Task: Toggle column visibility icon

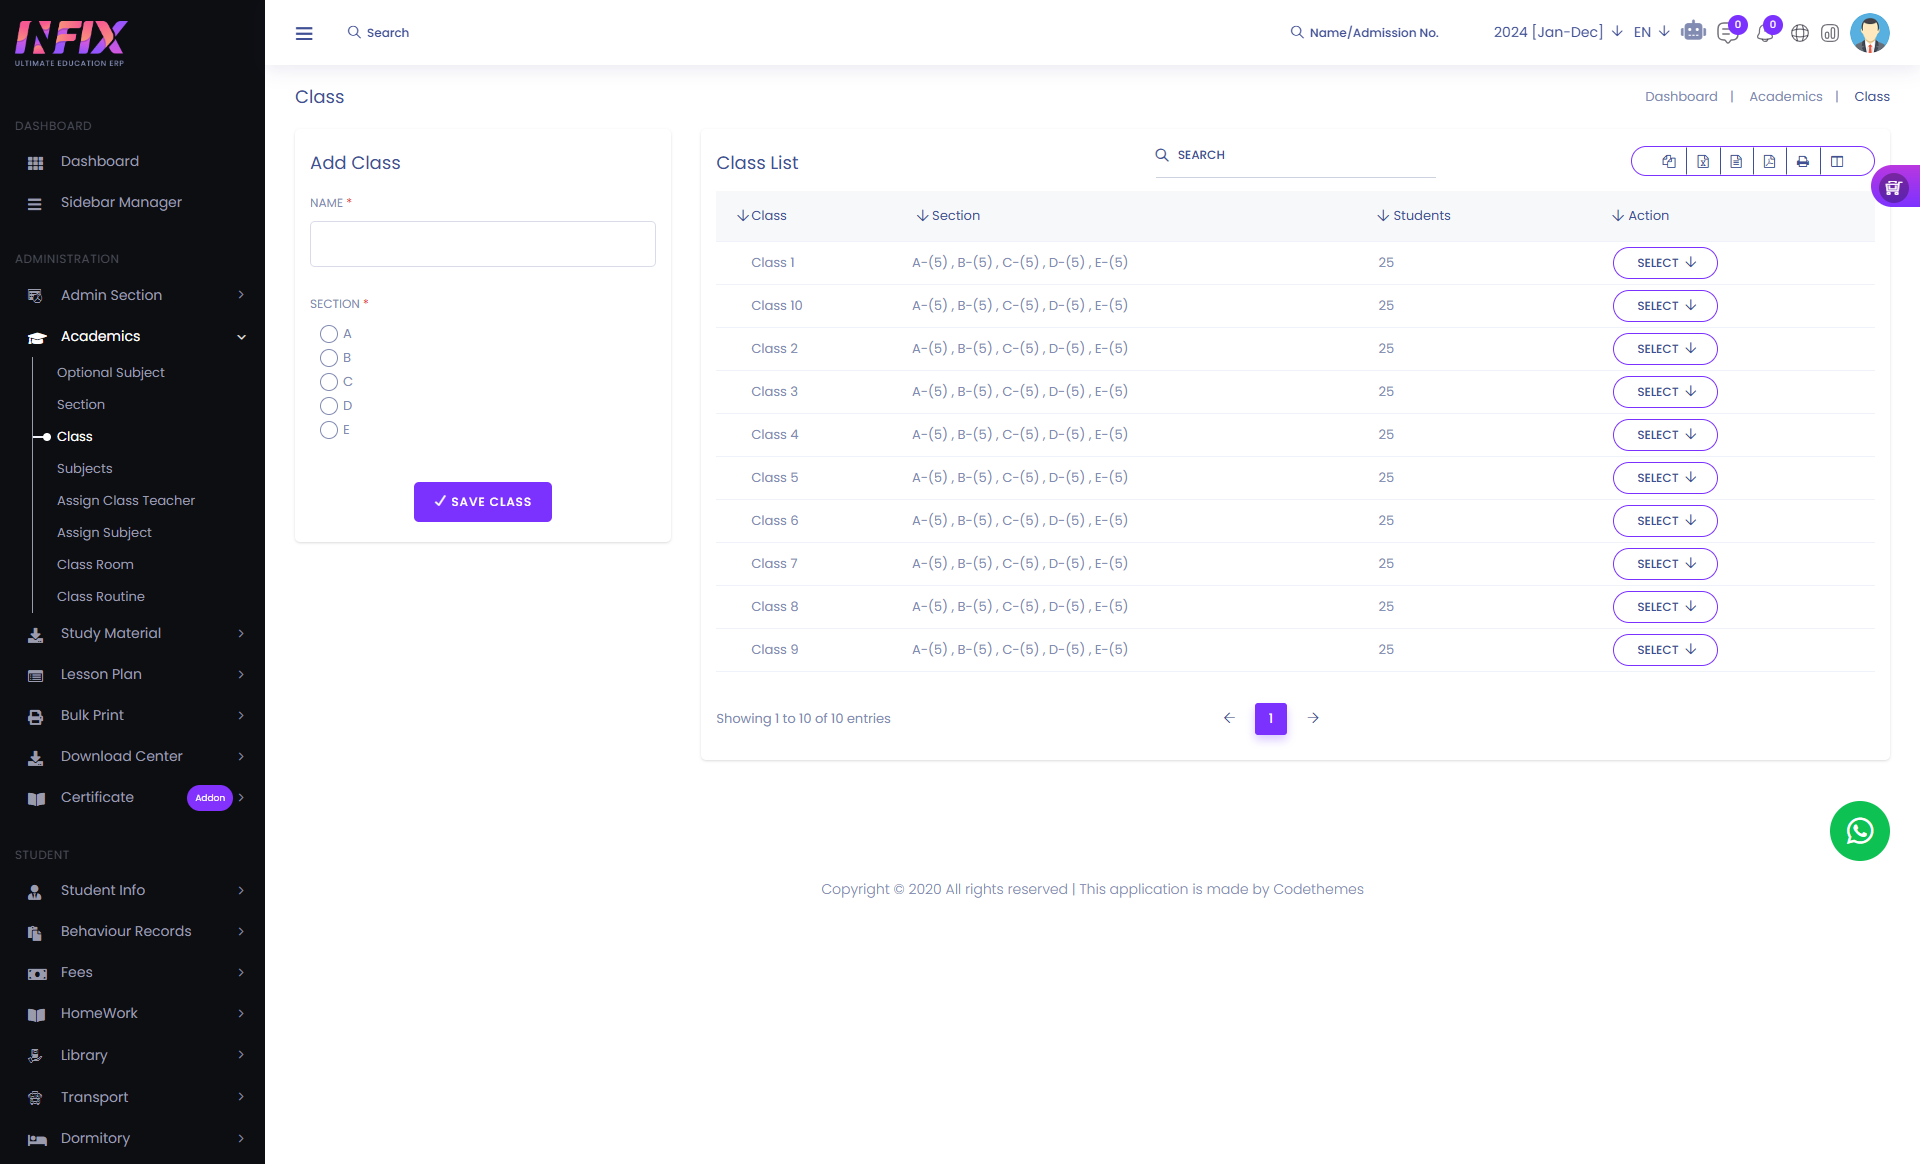Action: click(x=1837, y=161)
